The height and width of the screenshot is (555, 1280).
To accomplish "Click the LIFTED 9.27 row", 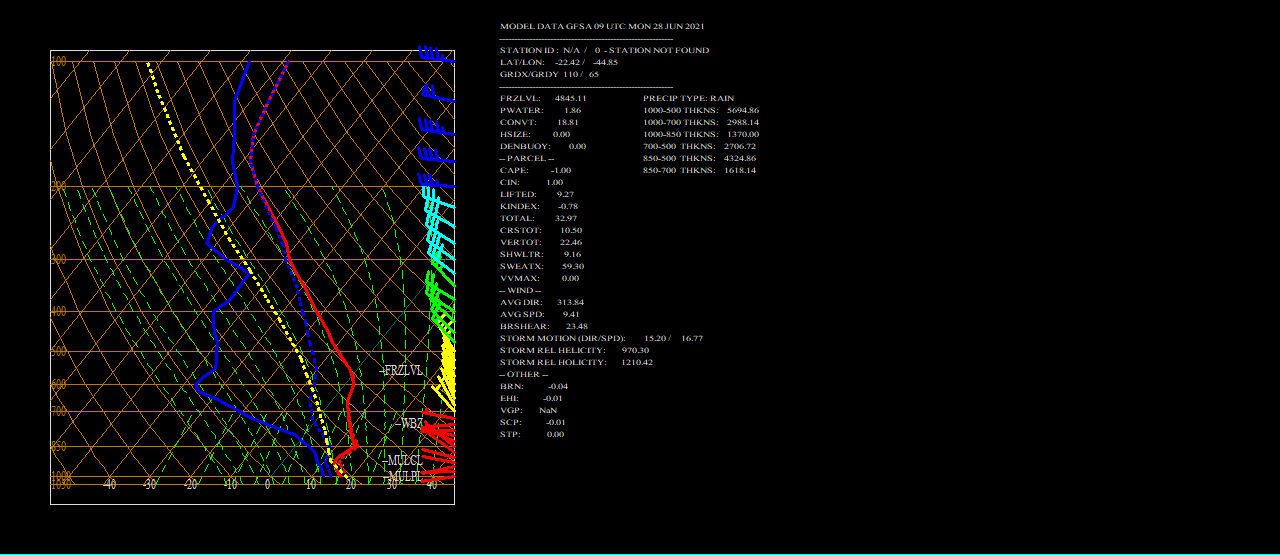I will (x=537, y=194).
